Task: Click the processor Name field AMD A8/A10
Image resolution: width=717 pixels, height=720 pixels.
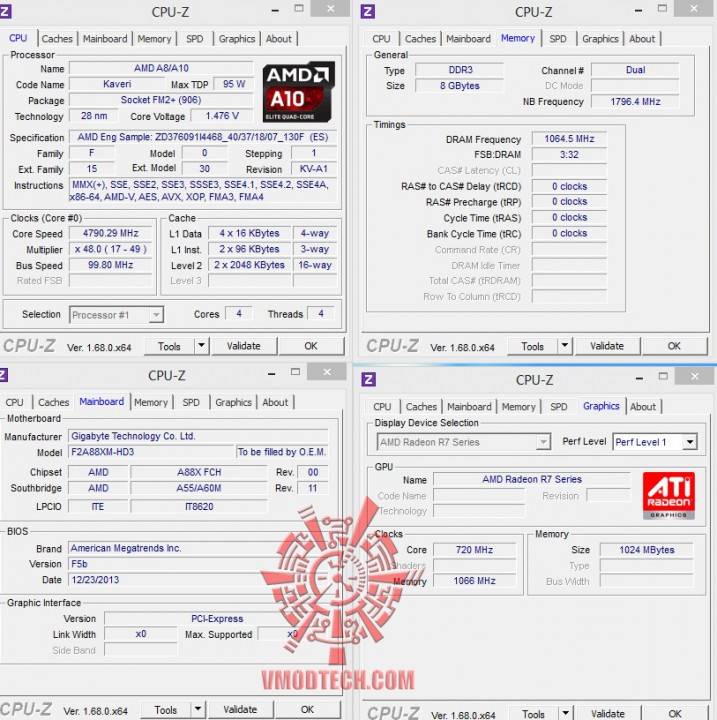Action: (161, 68)
